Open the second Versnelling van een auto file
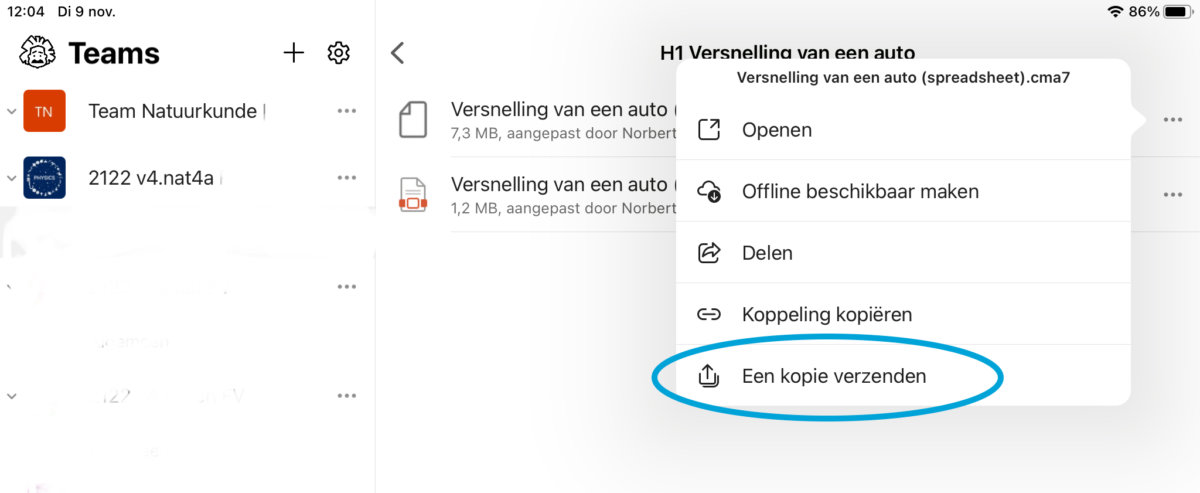The image size is (1200, 493). [560, 185]
